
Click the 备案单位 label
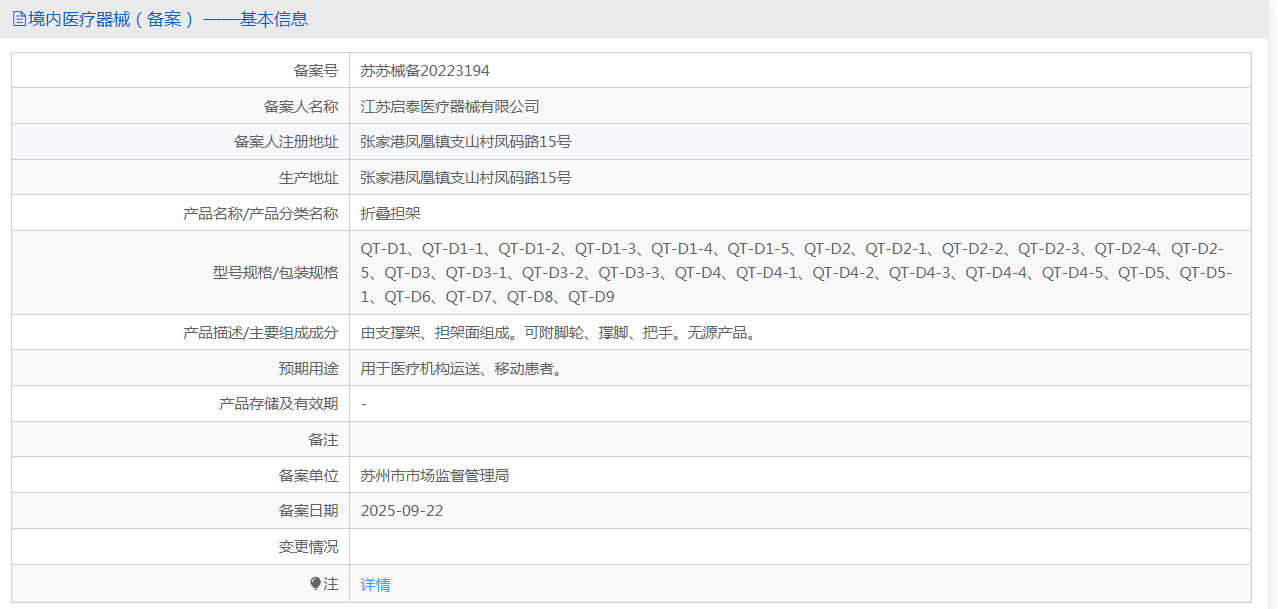308,476
